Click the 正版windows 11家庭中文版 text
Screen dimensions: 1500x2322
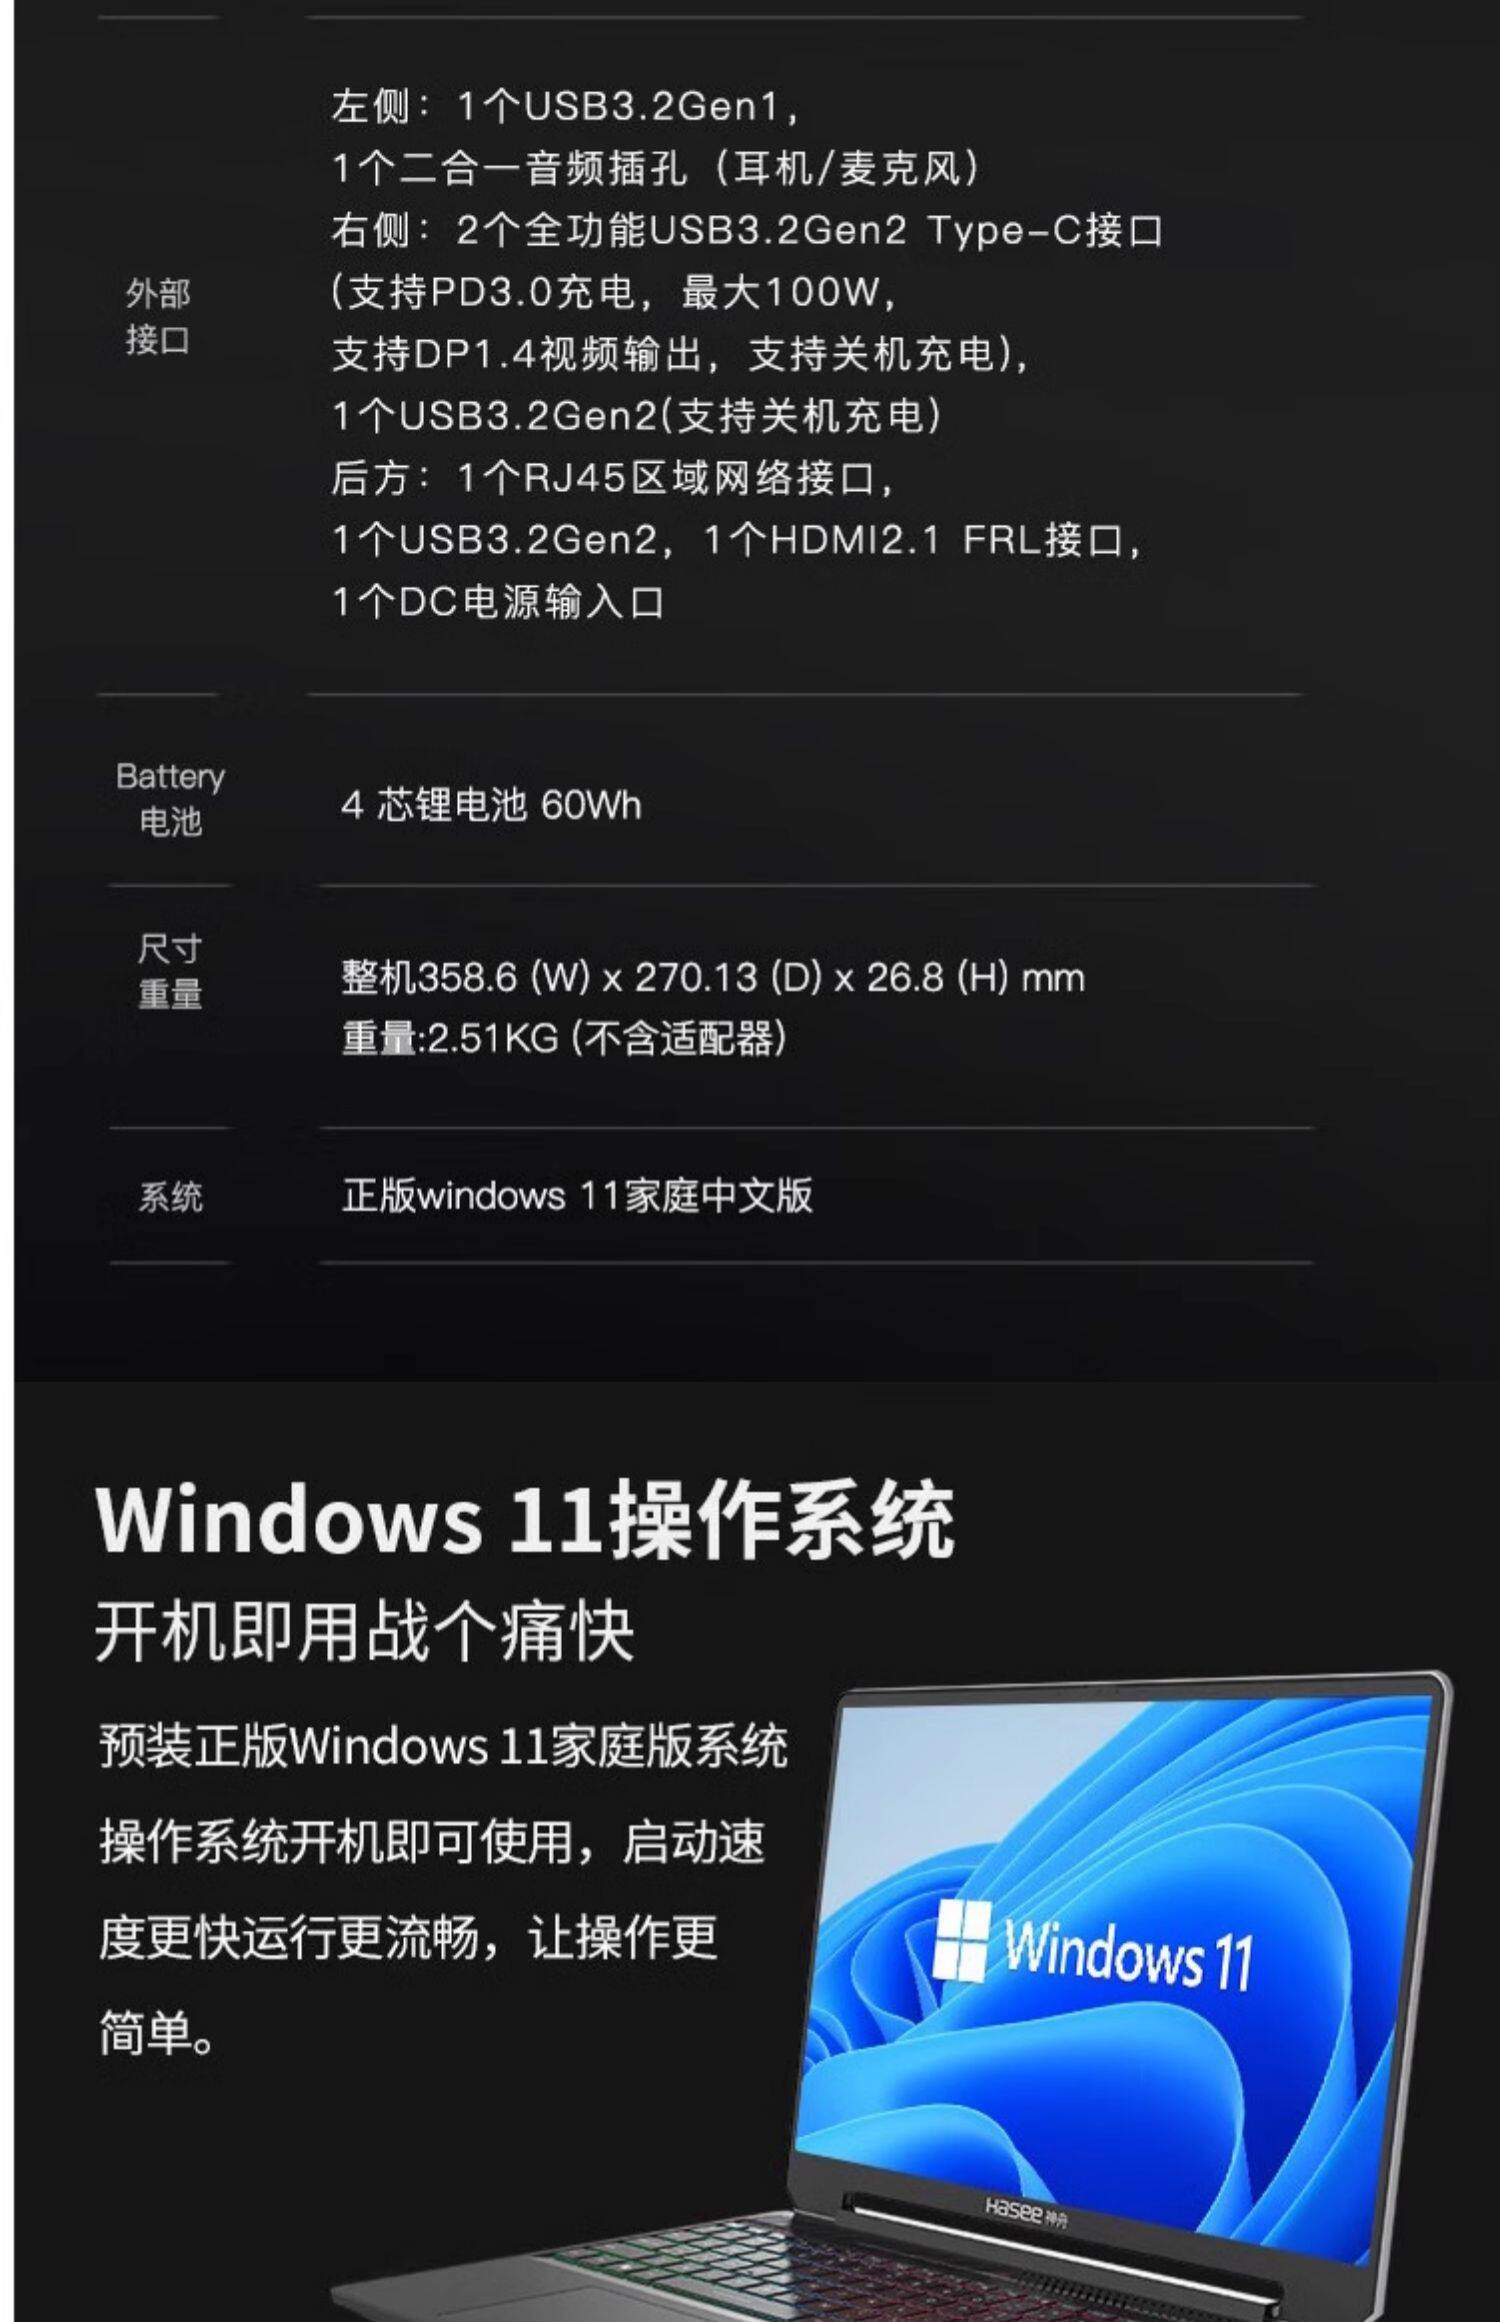[x=577, y=1195]
